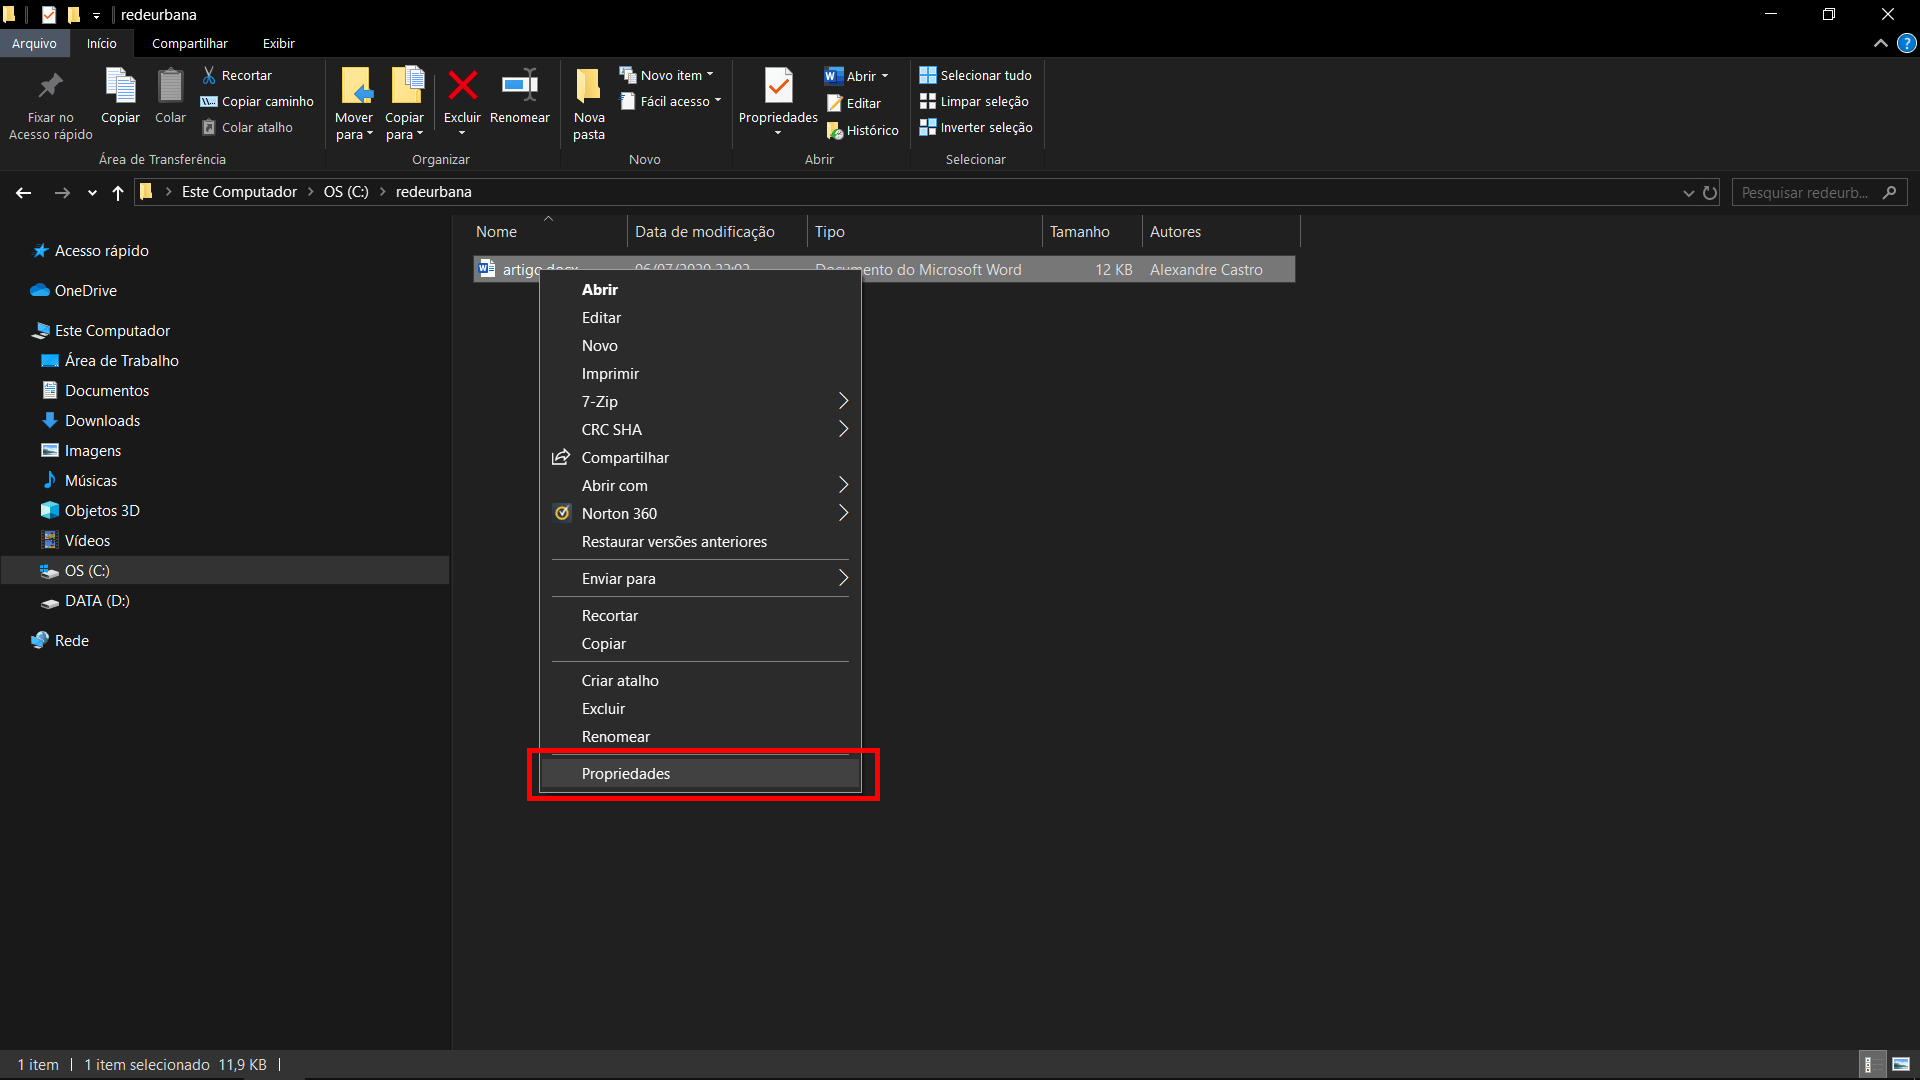Click the Copiar caminho icon
Image resolution: width=1920 pixels, height=1080 pixels.
click(x=256, y=101)
